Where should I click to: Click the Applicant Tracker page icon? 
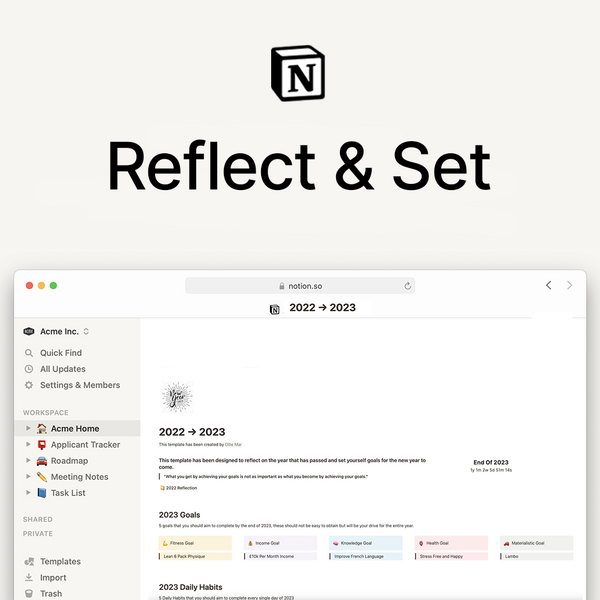tap(42, 445)
